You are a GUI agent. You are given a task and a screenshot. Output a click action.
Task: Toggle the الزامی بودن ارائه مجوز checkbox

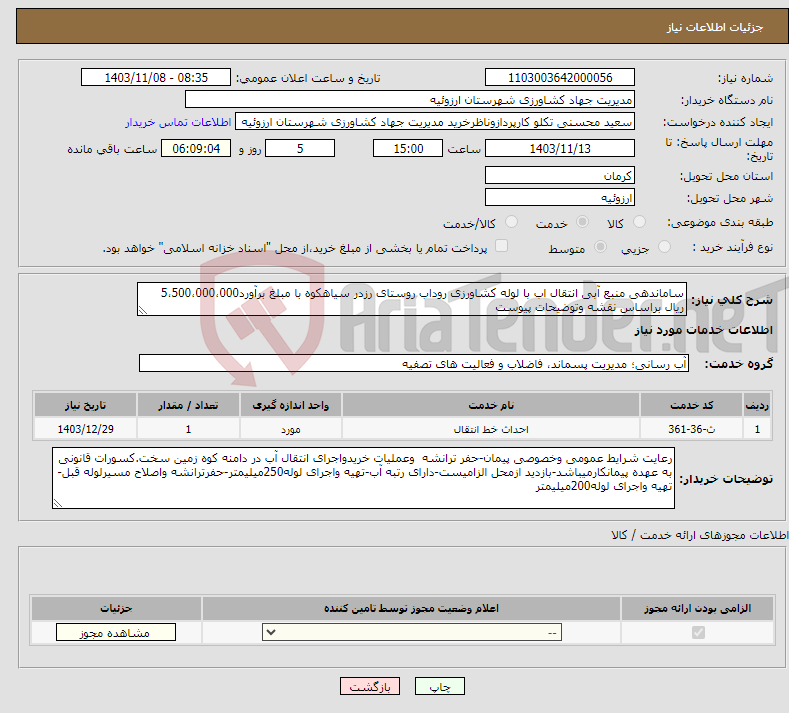click(698, 632)
